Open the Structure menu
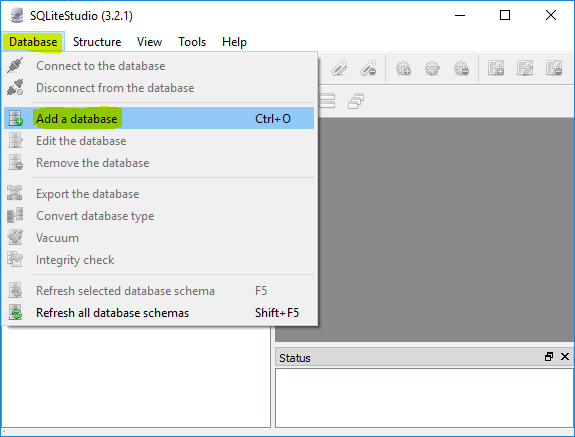Viewport: 575px width, 437px height. pos(97,42)
